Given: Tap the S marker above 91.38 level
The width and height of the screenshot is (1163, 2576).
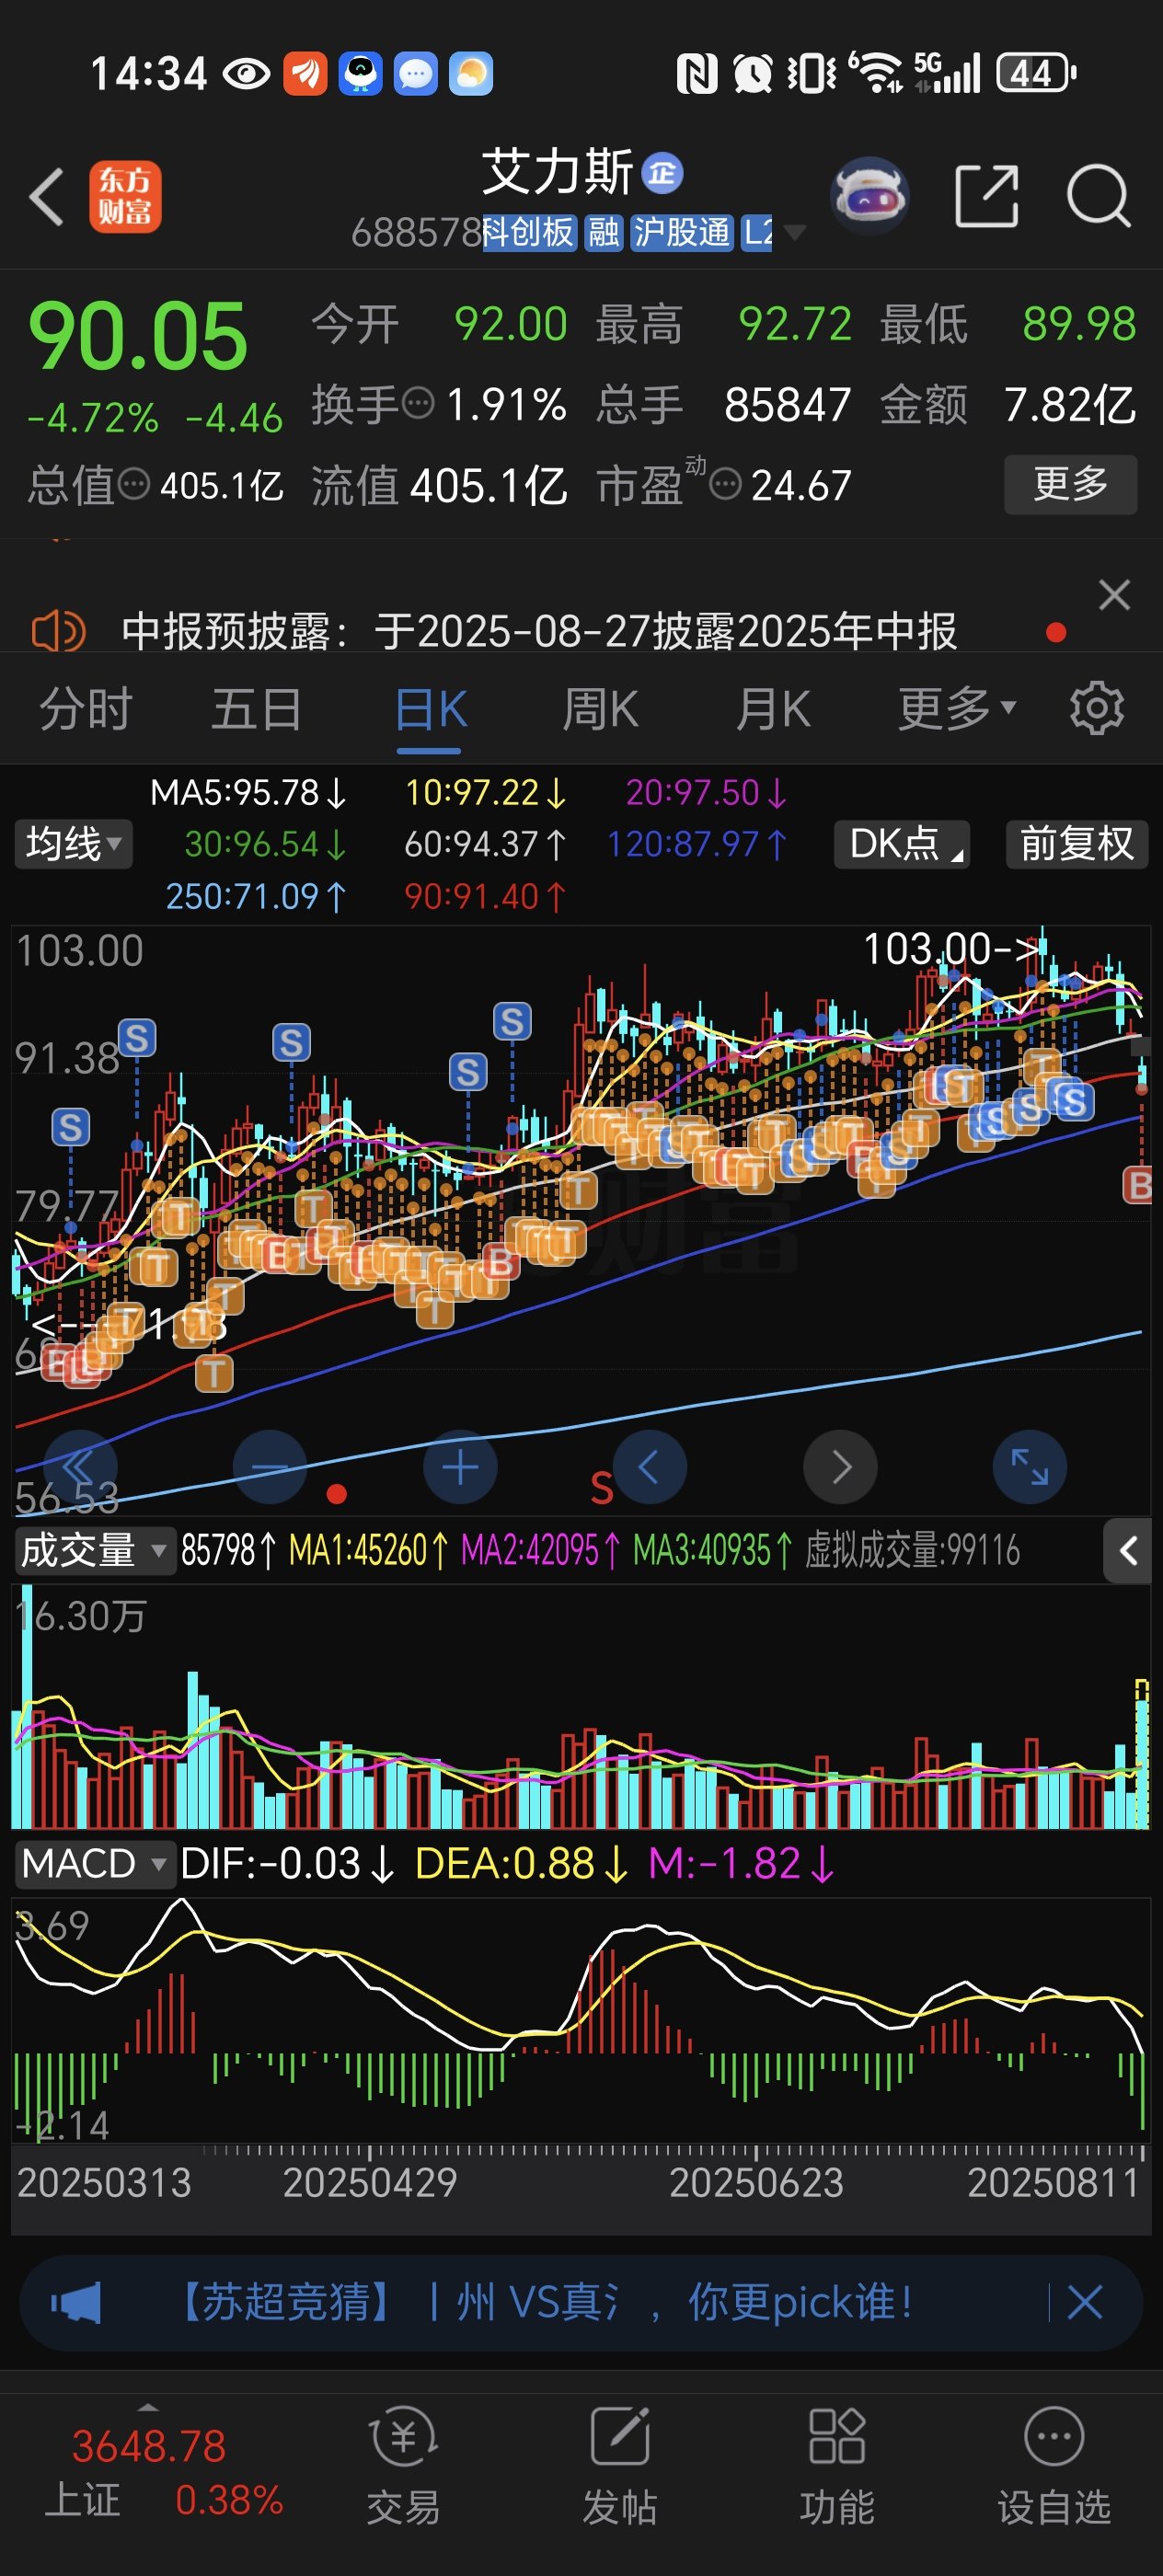Looking at the screenshot, I should click(137, 1038).
